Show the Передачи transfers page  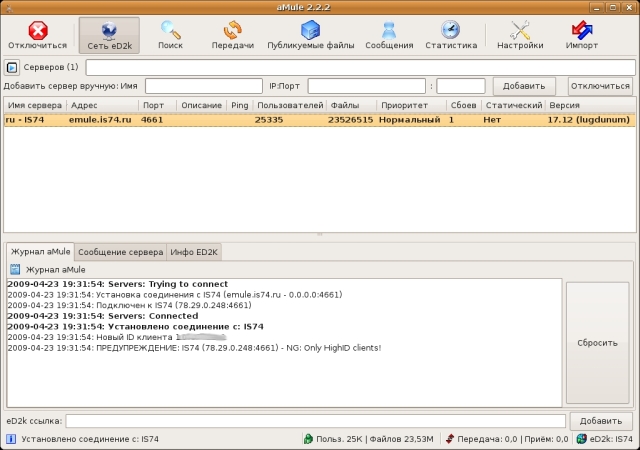click(232, 34)
